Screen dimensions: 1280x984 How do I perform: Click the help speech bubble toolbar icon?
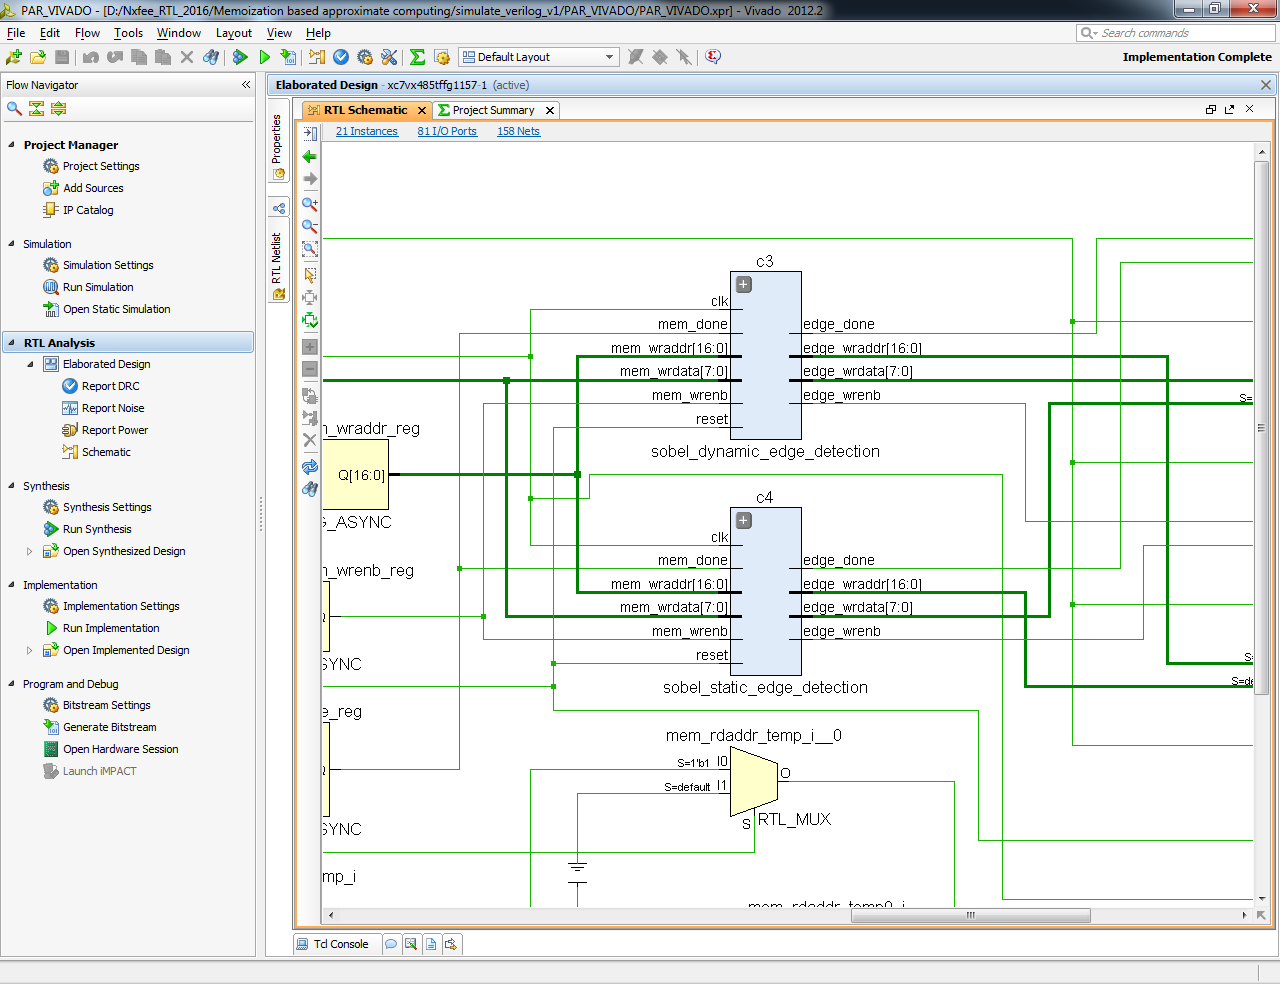click(713, 57)
